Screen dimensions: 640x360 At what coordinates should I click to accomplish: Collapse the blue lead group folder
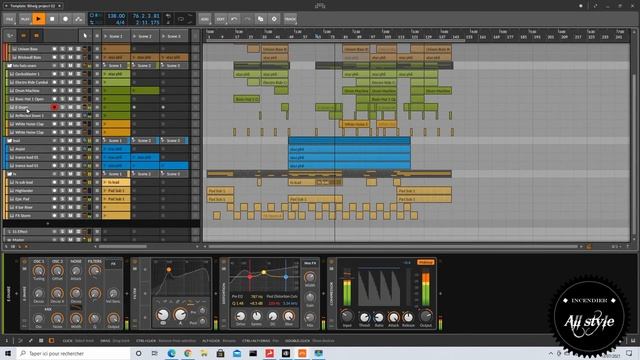point(9,141)
